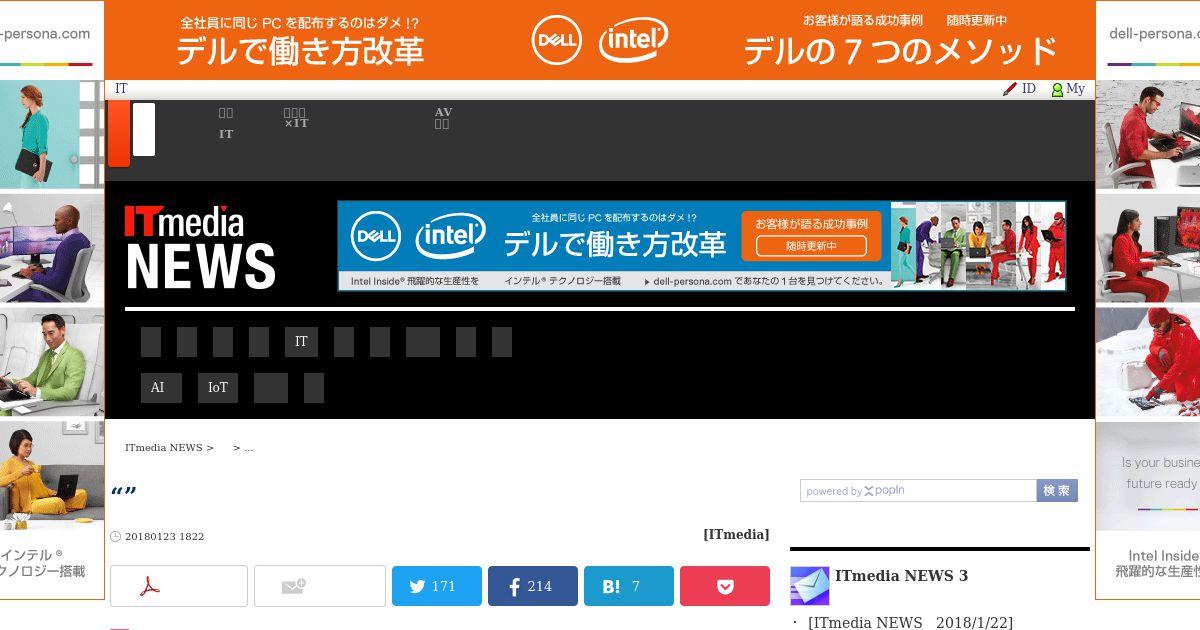Click the person in red snow ad image
This screenshot has width=1200, height=630.
1148,363
